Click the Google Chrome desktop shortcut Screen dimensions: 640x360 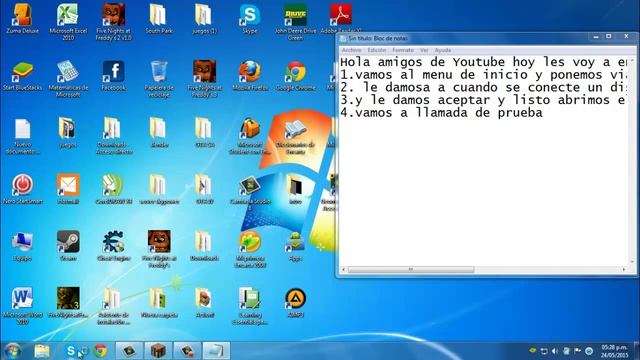coord(295,76)
